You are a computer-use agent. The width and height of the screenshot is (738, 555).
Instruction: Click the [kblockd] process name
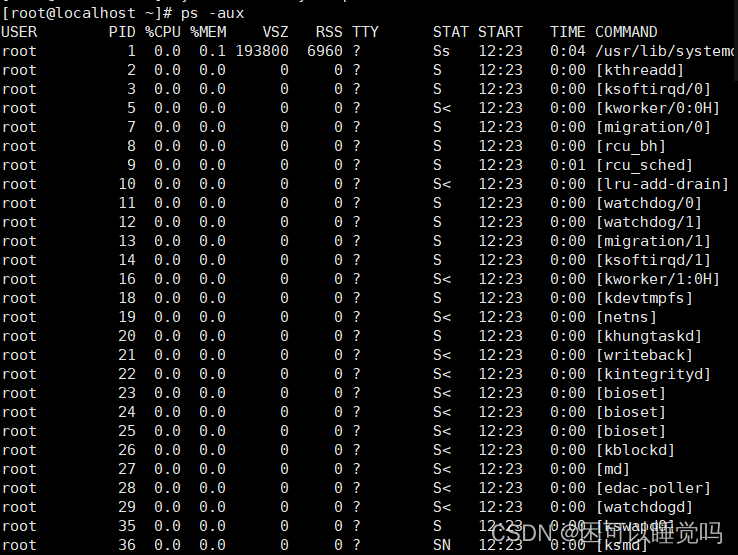click(635, 450)
